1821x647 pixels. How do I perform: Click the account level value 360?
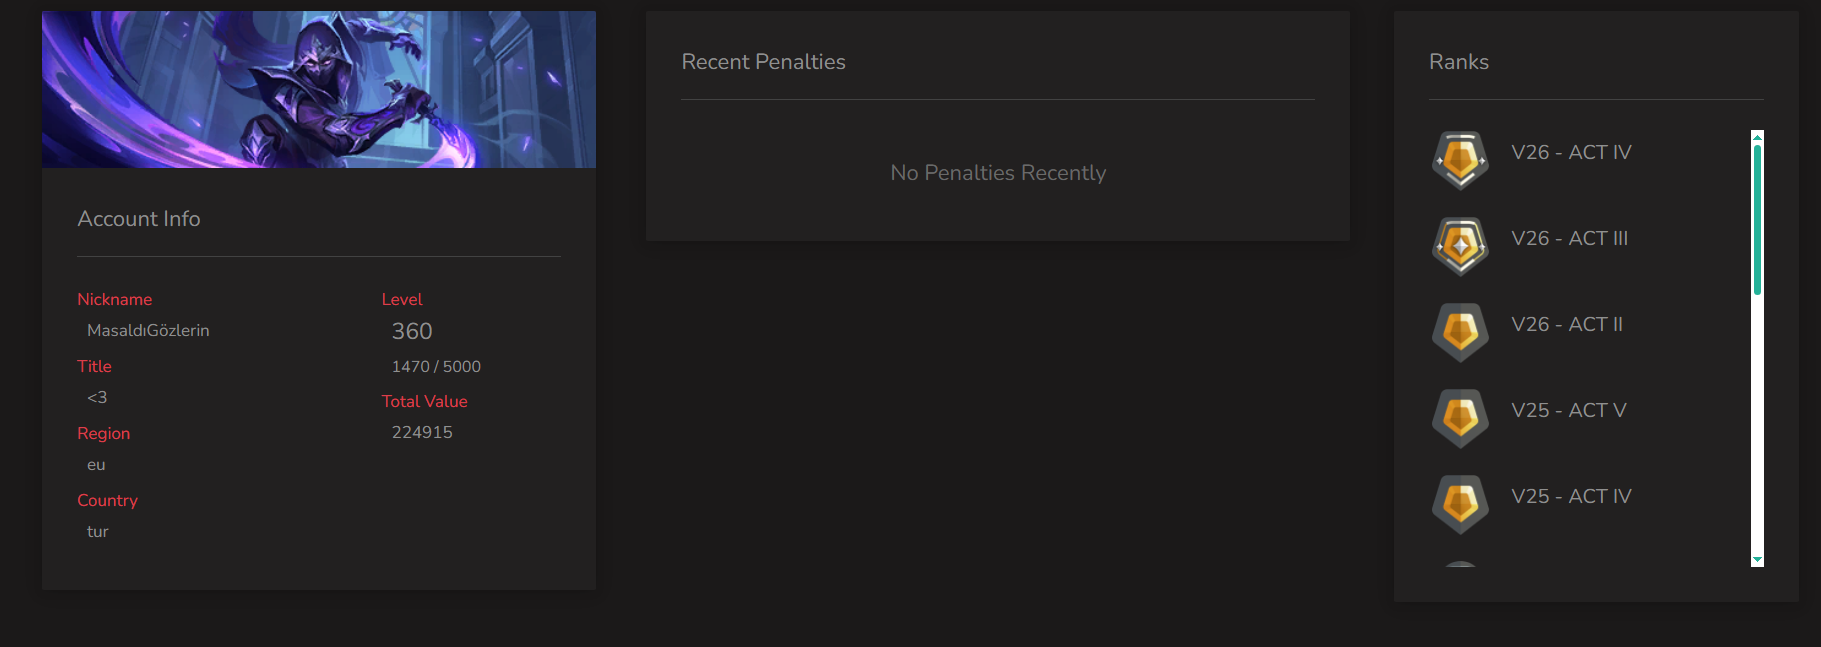pos(412,331)
